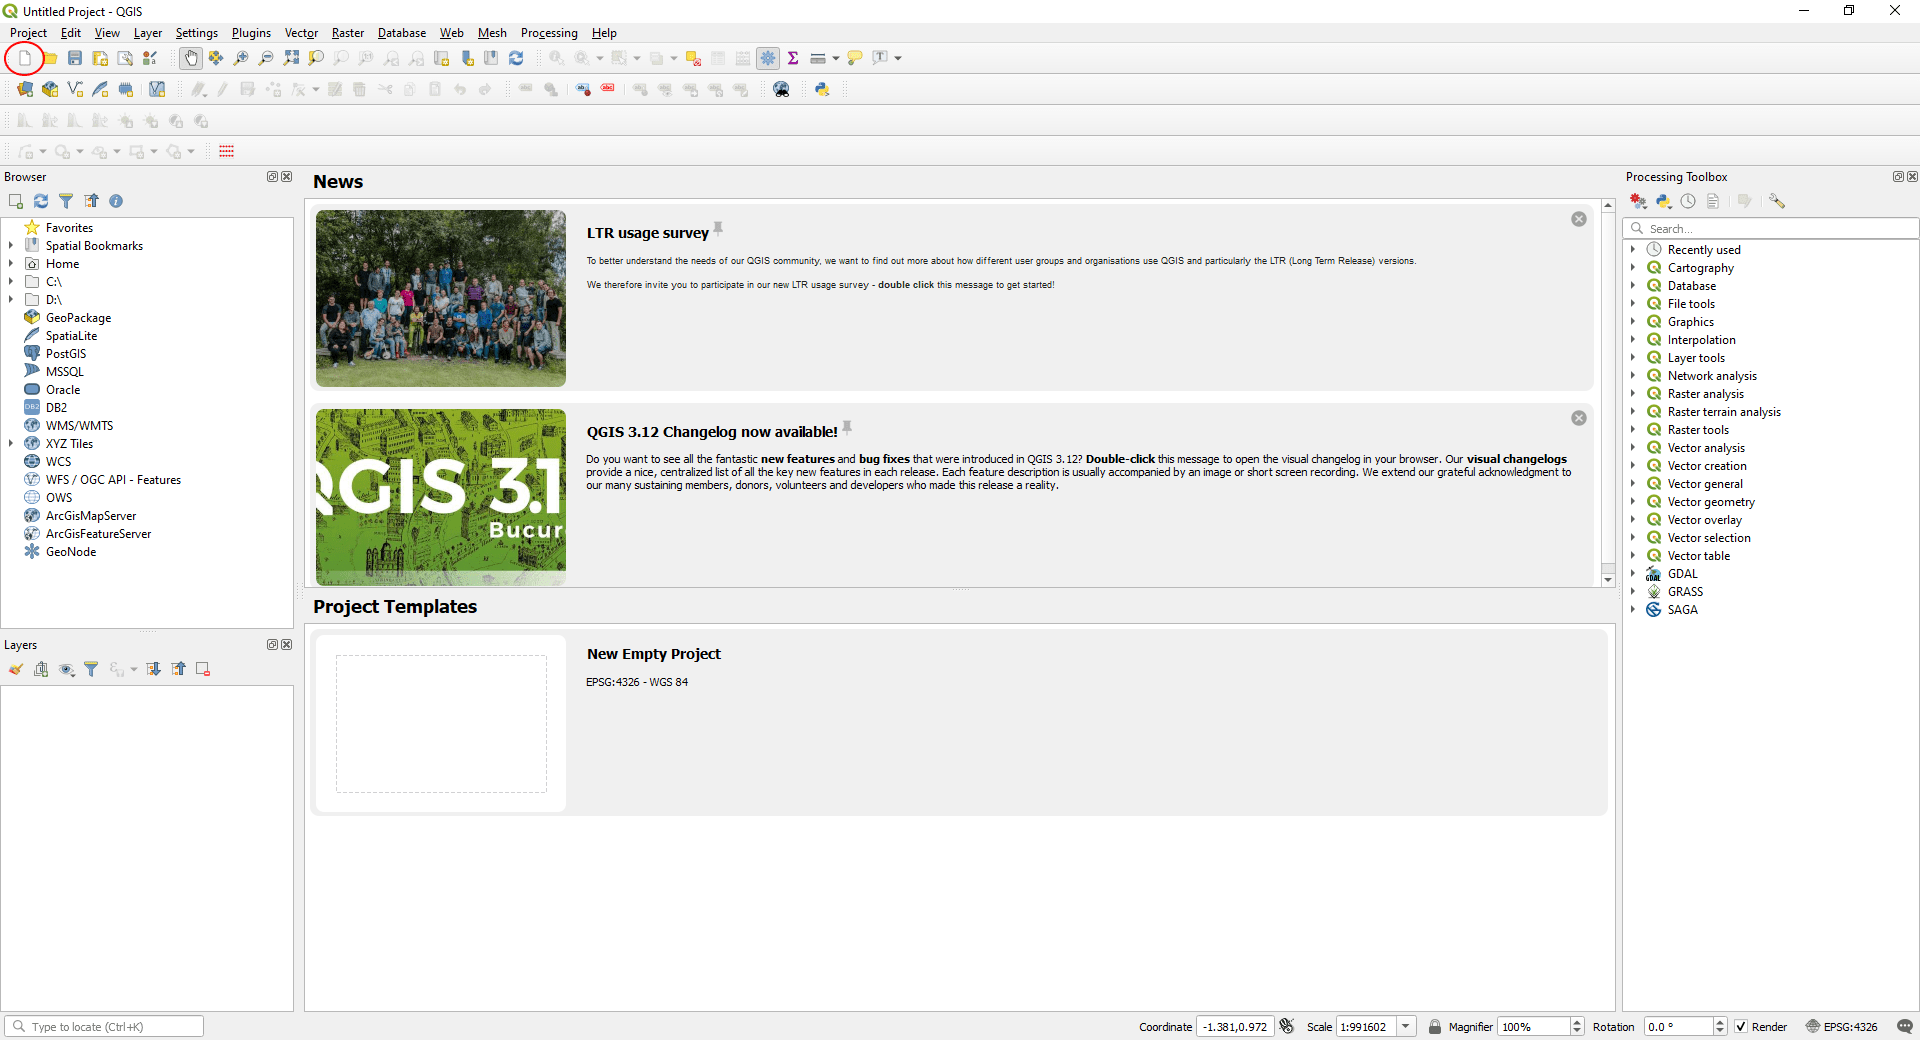Toggle the Show Map Tips button
The image size is (1920, 1040).
tap(855, 58)
